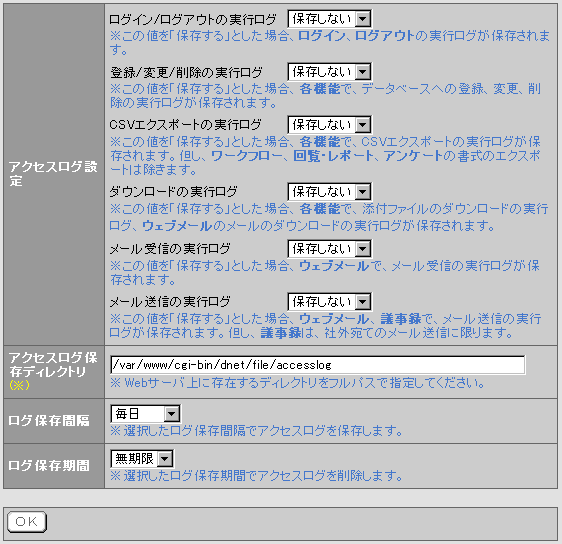Click the first 議事録 link under メール送信
The width and height of the screenshot is (562, 544).
pos(401,319)
